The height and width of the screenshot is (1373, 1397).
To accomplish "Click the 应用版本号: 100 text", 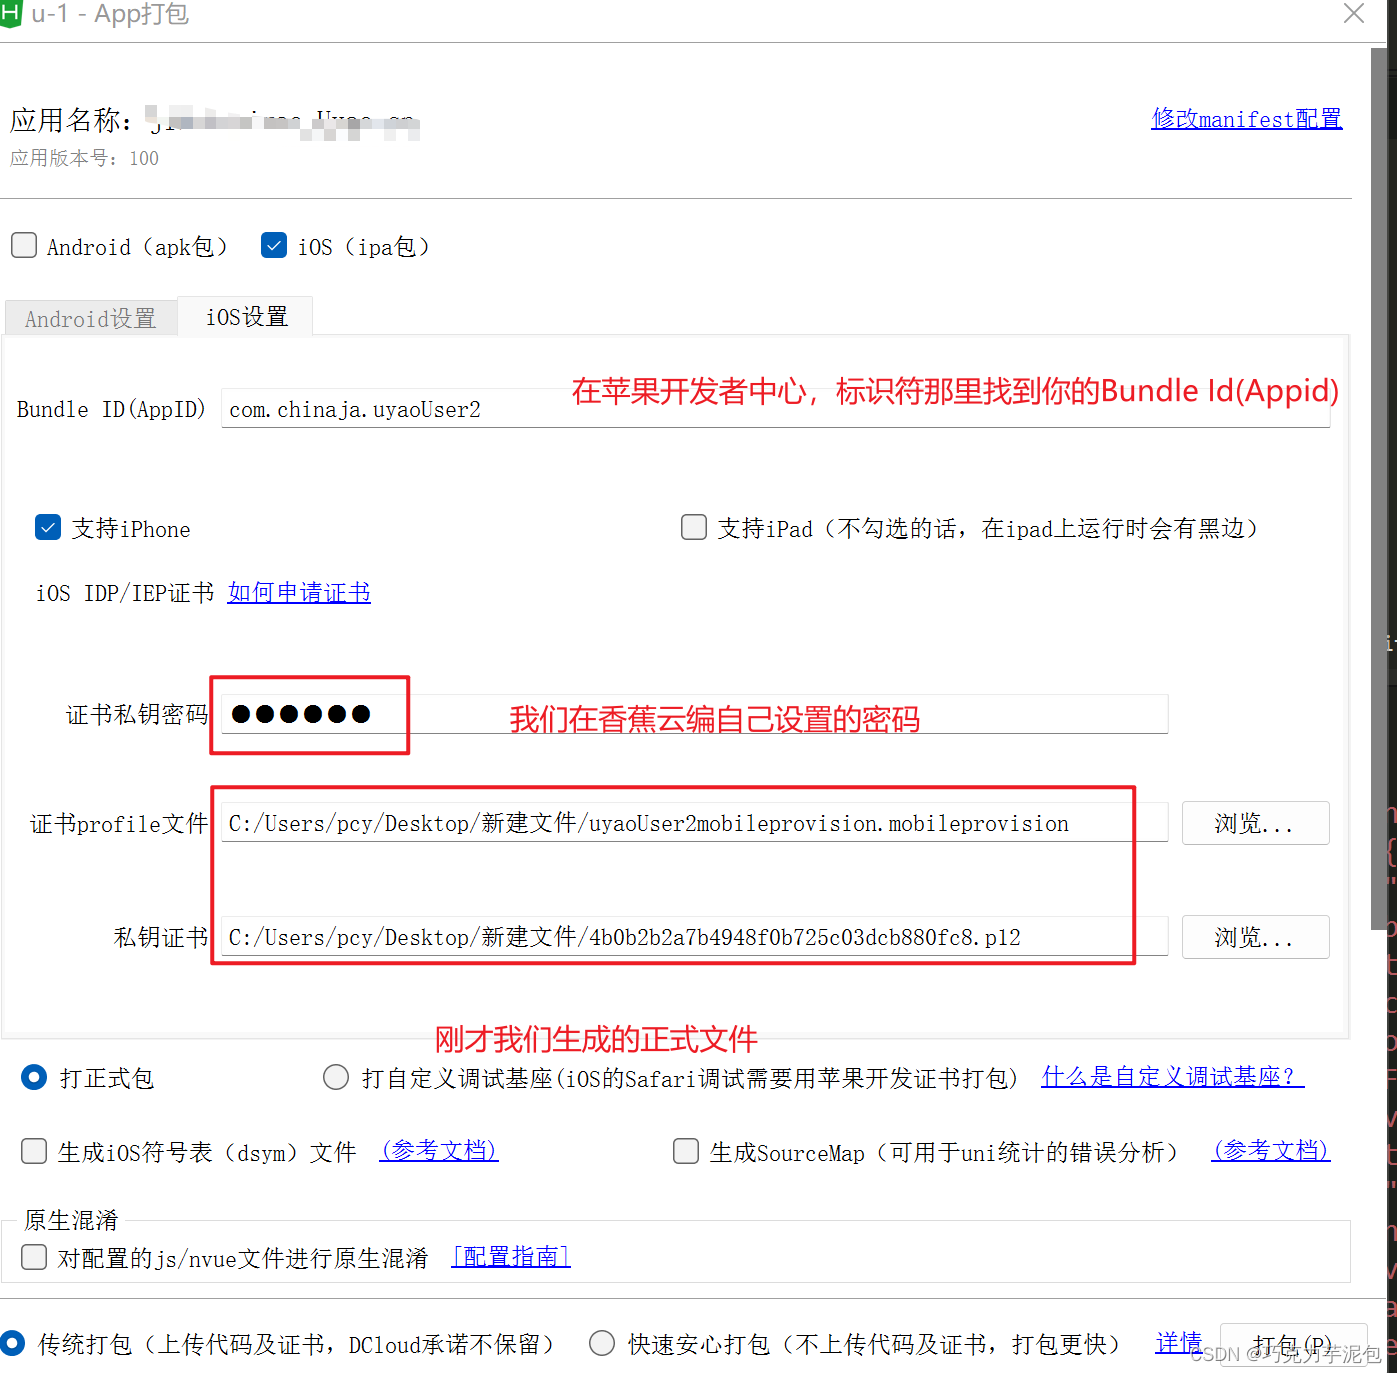I will (84, 158).
